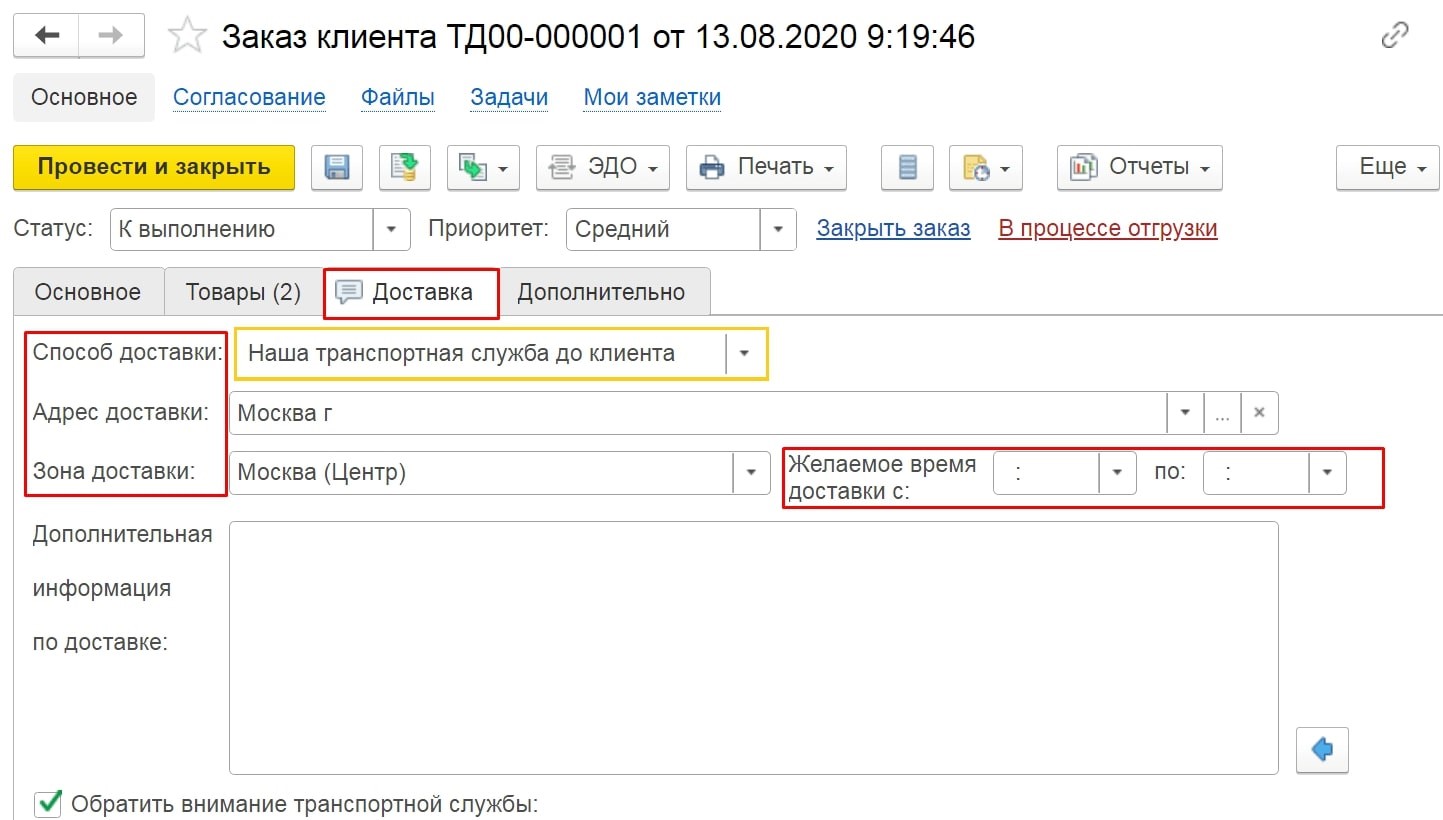The width and height of the screenshot is (1443, 820).
Task: Uncheck 'Обратить внимание транспортной службы' checkbox
Action: [x=47, y=803]
